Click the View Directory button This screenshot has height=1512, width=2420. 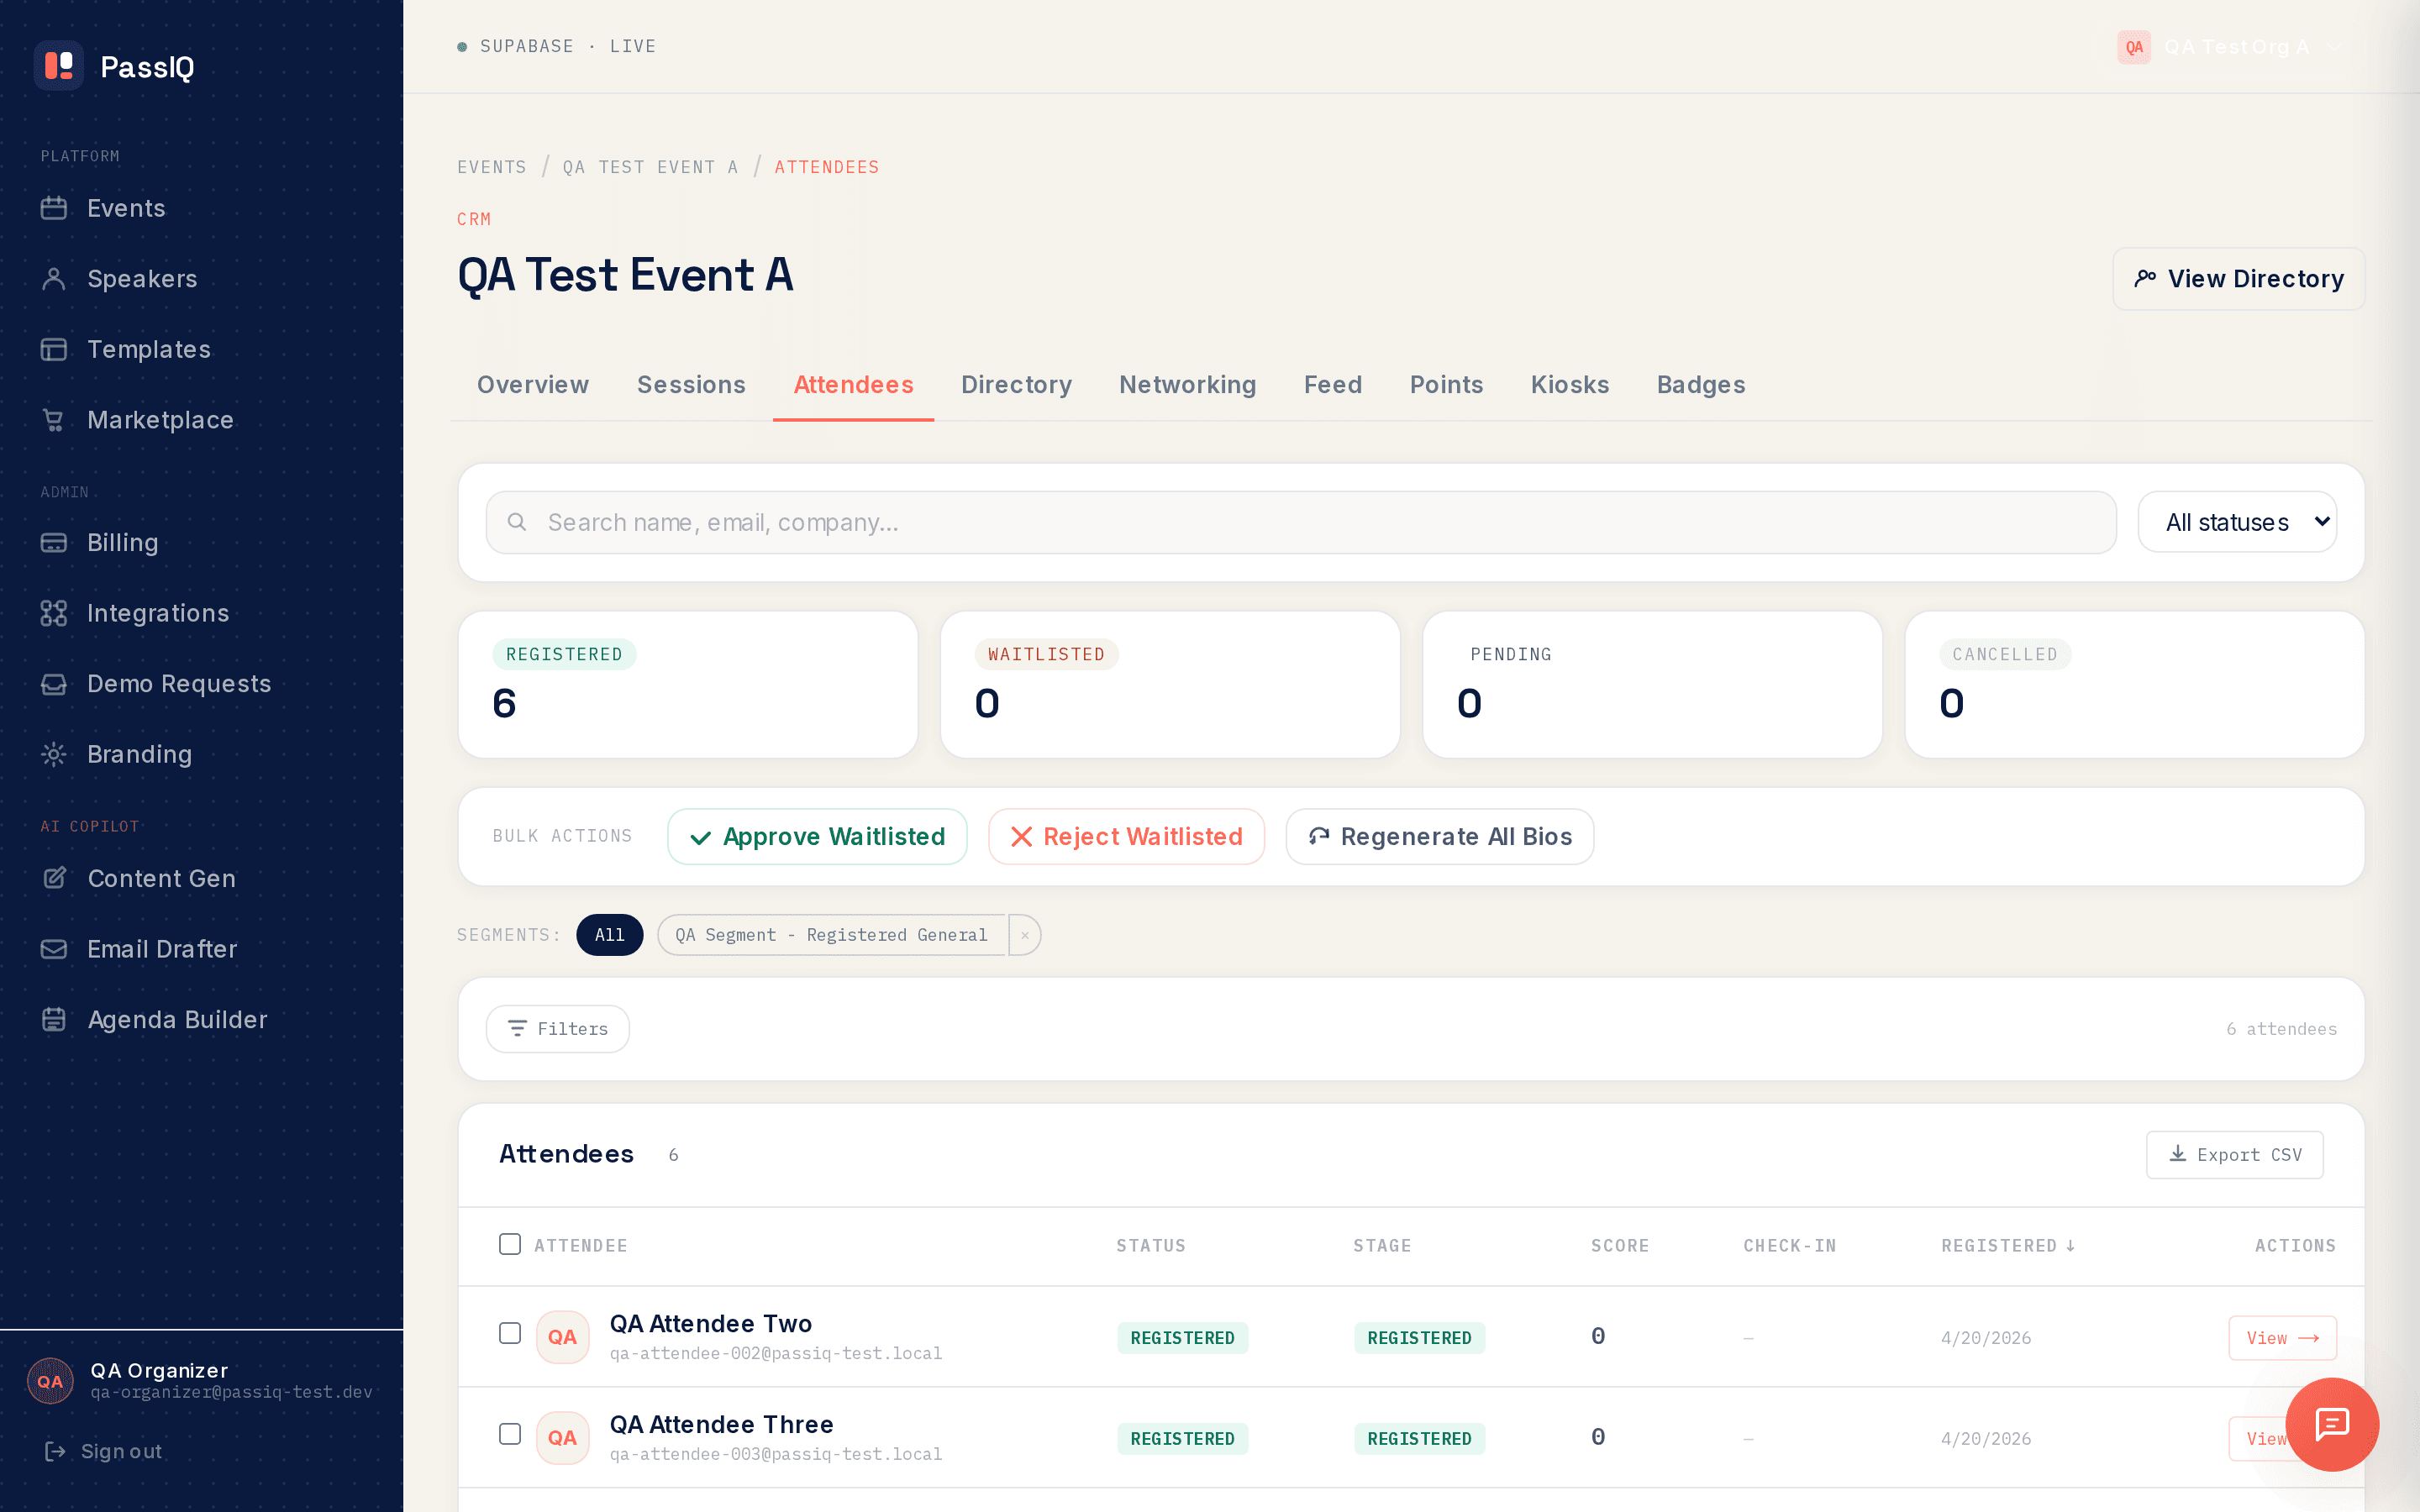(2238, 279)
